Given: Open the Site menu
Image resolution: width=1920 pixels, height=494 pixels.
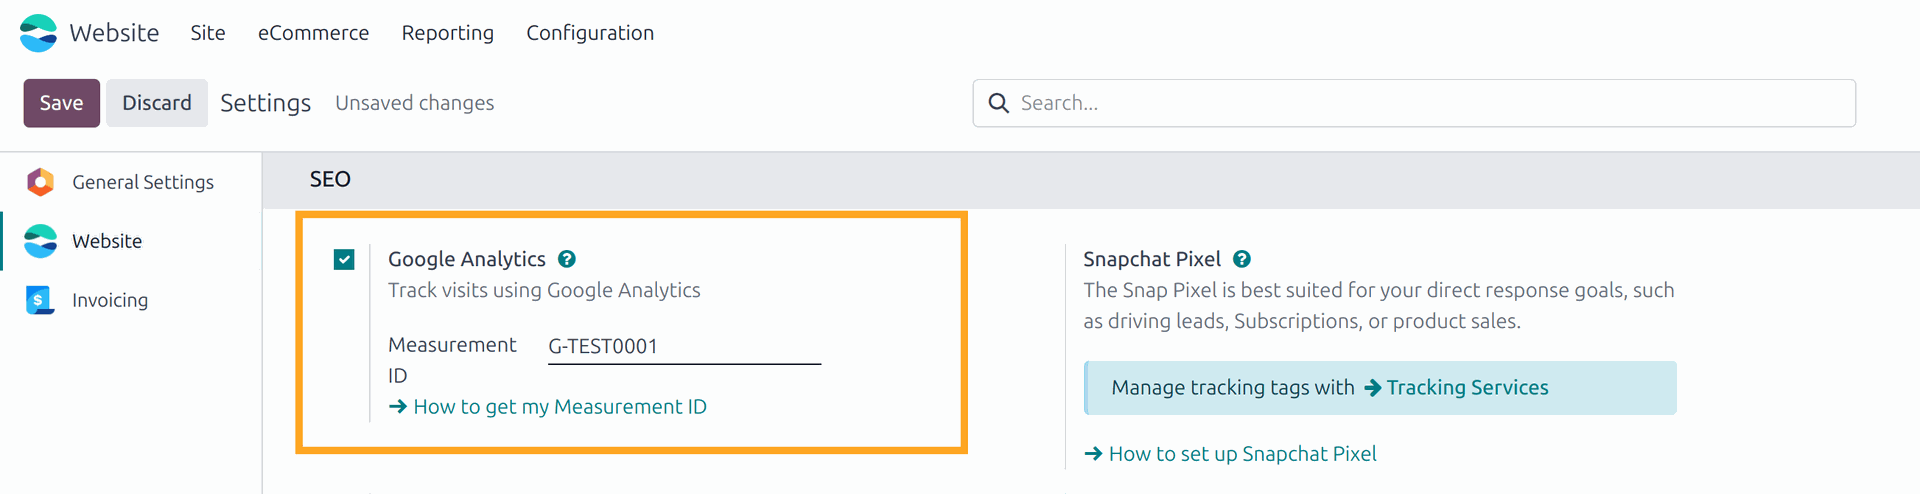Looking at the screenshot, I should point(208,33).
